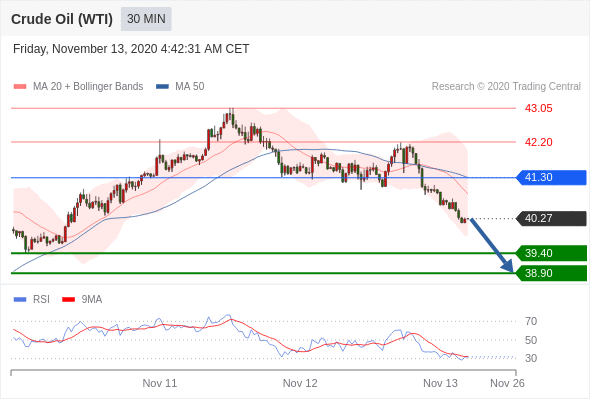Viewport: 590px width, 400px height.
Task: Click the Nov 13 date marker
Action: pos(440,383)
